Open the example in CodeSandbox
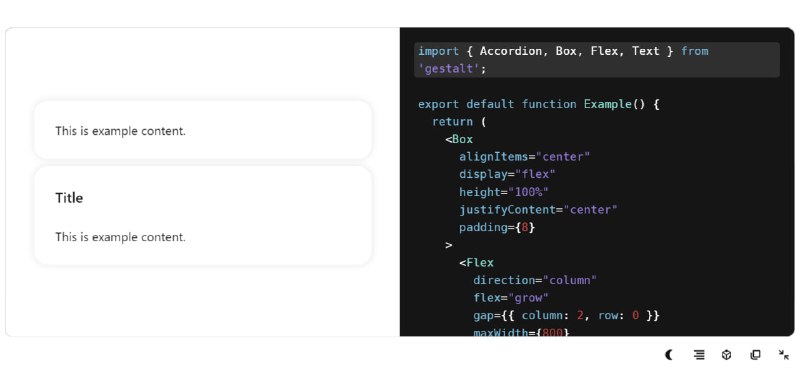The image size is (800, 392). (727, 355)
